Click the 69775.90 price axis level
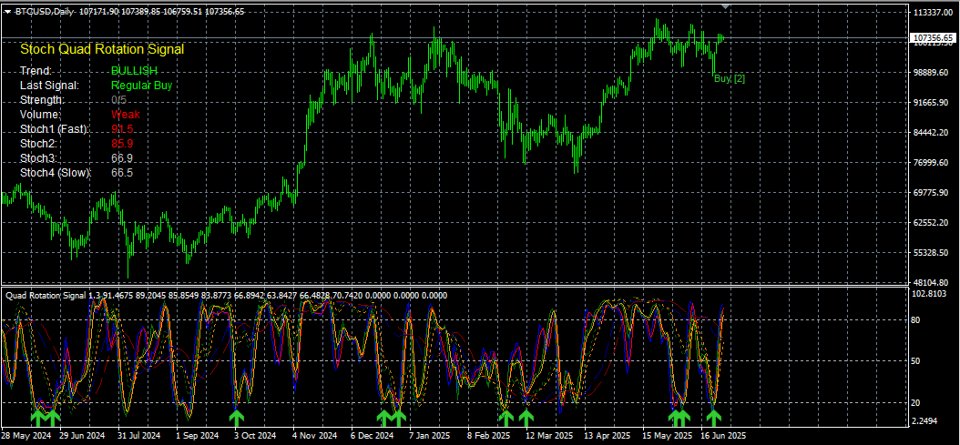The height and width of the screenshot is (445, 960). tap(931, 193)
